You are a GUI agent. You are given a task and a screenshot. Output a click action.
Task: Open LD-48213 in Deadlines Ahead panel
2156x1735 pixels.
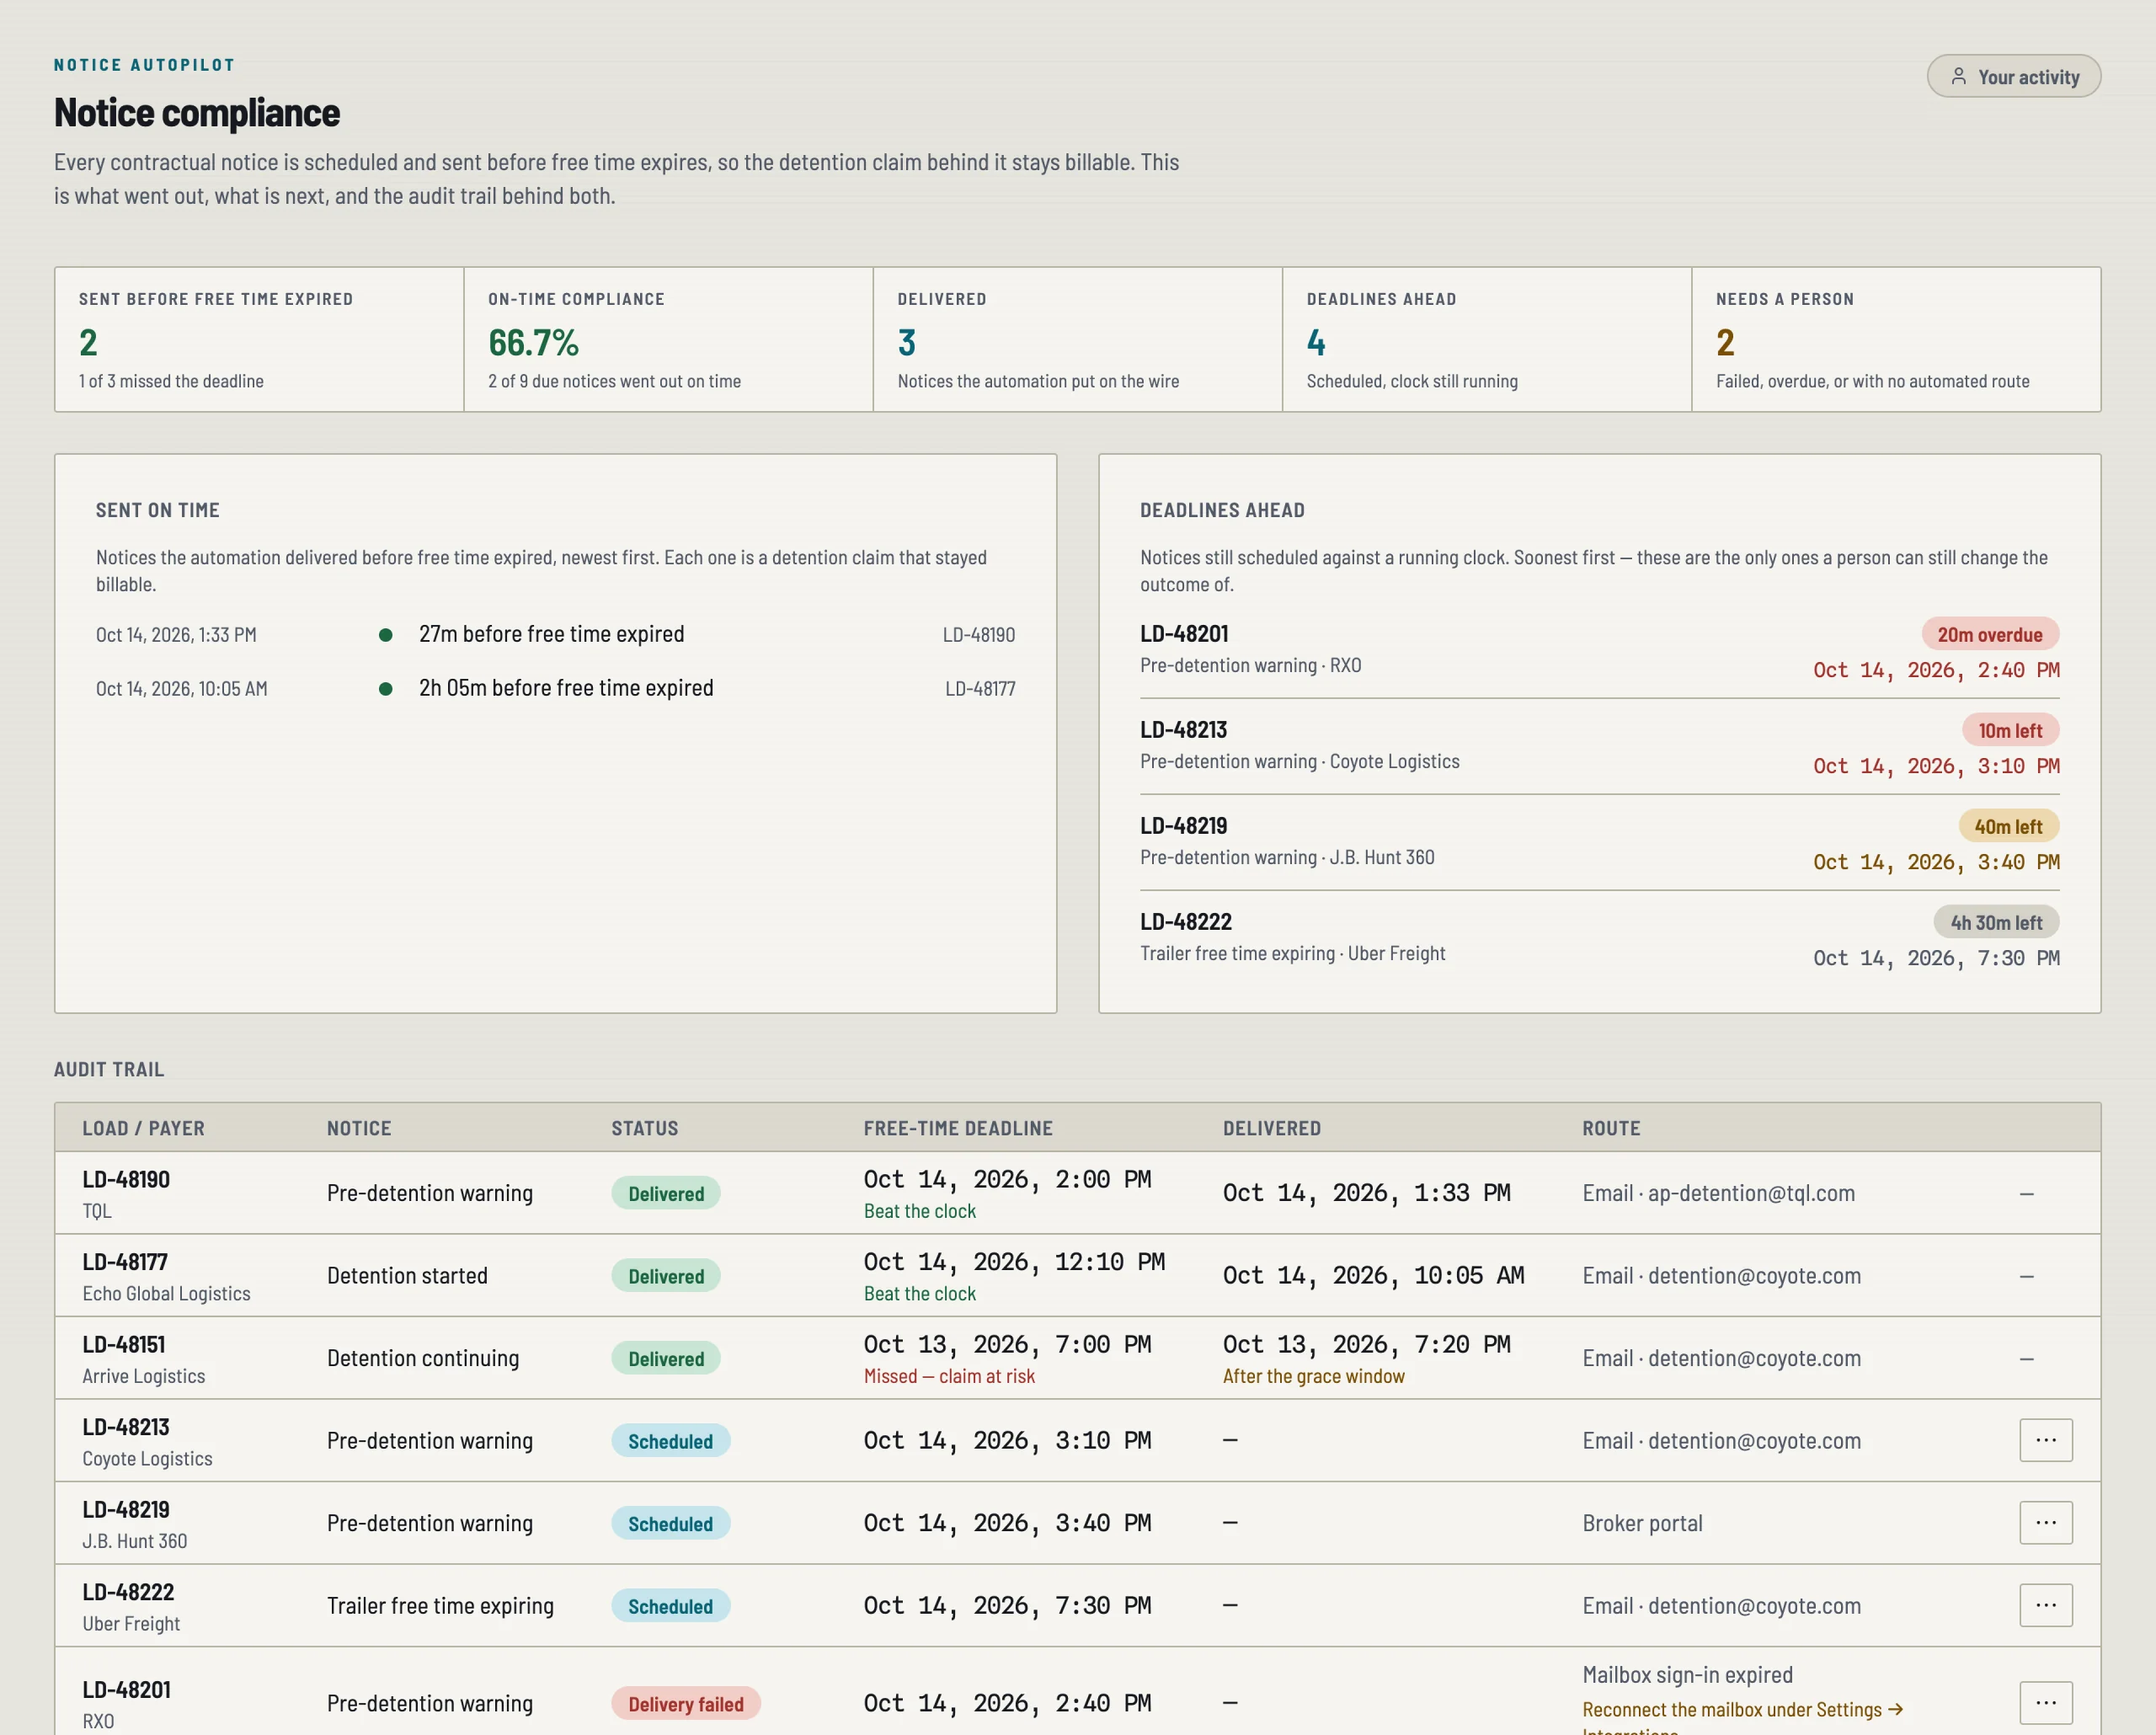(x=1183, y=729)
